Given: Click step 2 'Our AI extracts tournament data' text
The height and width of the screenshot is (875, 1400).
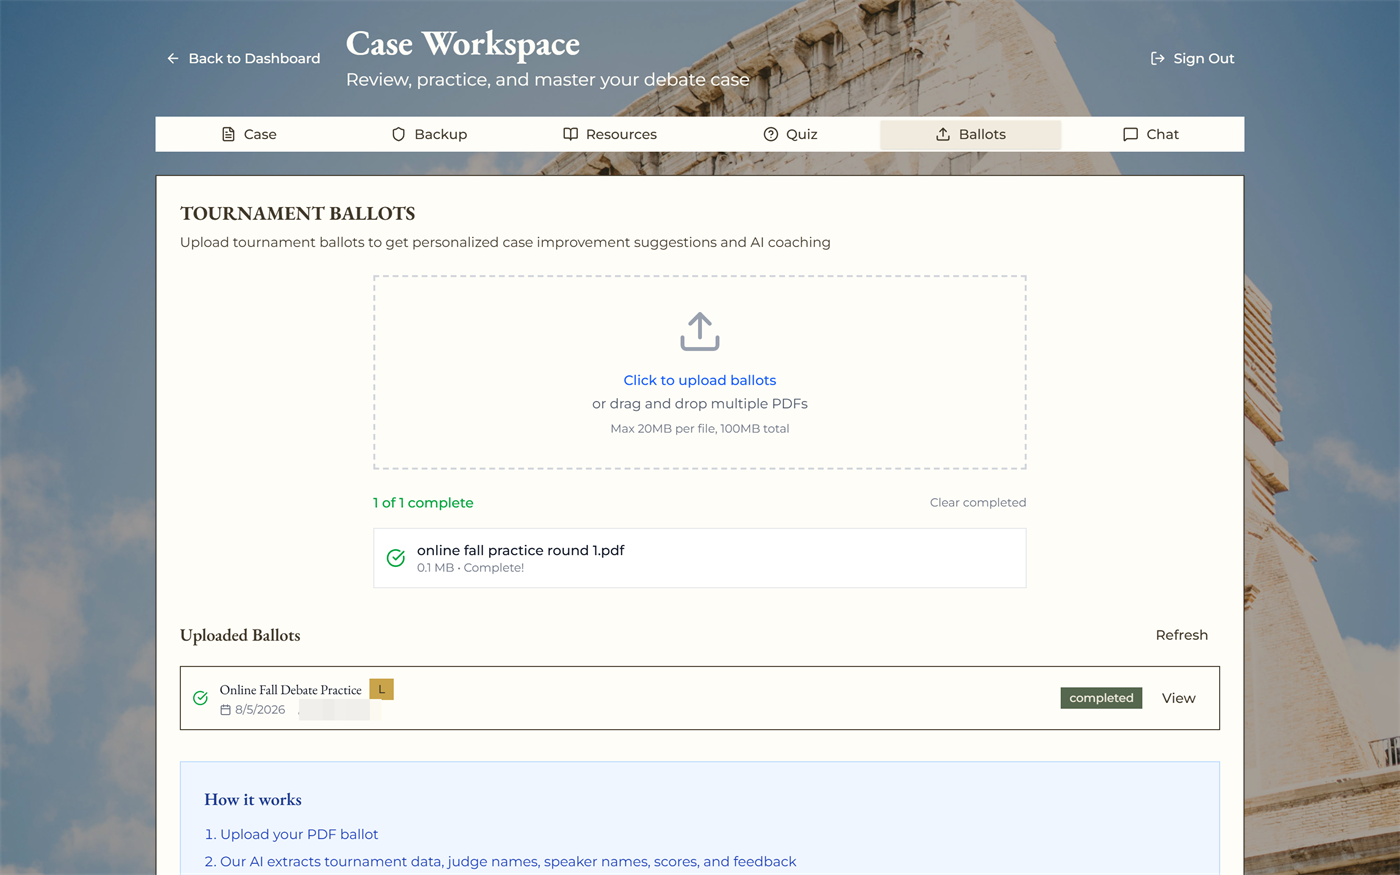Looking at the screenshot, I should (x=508, y=862).
